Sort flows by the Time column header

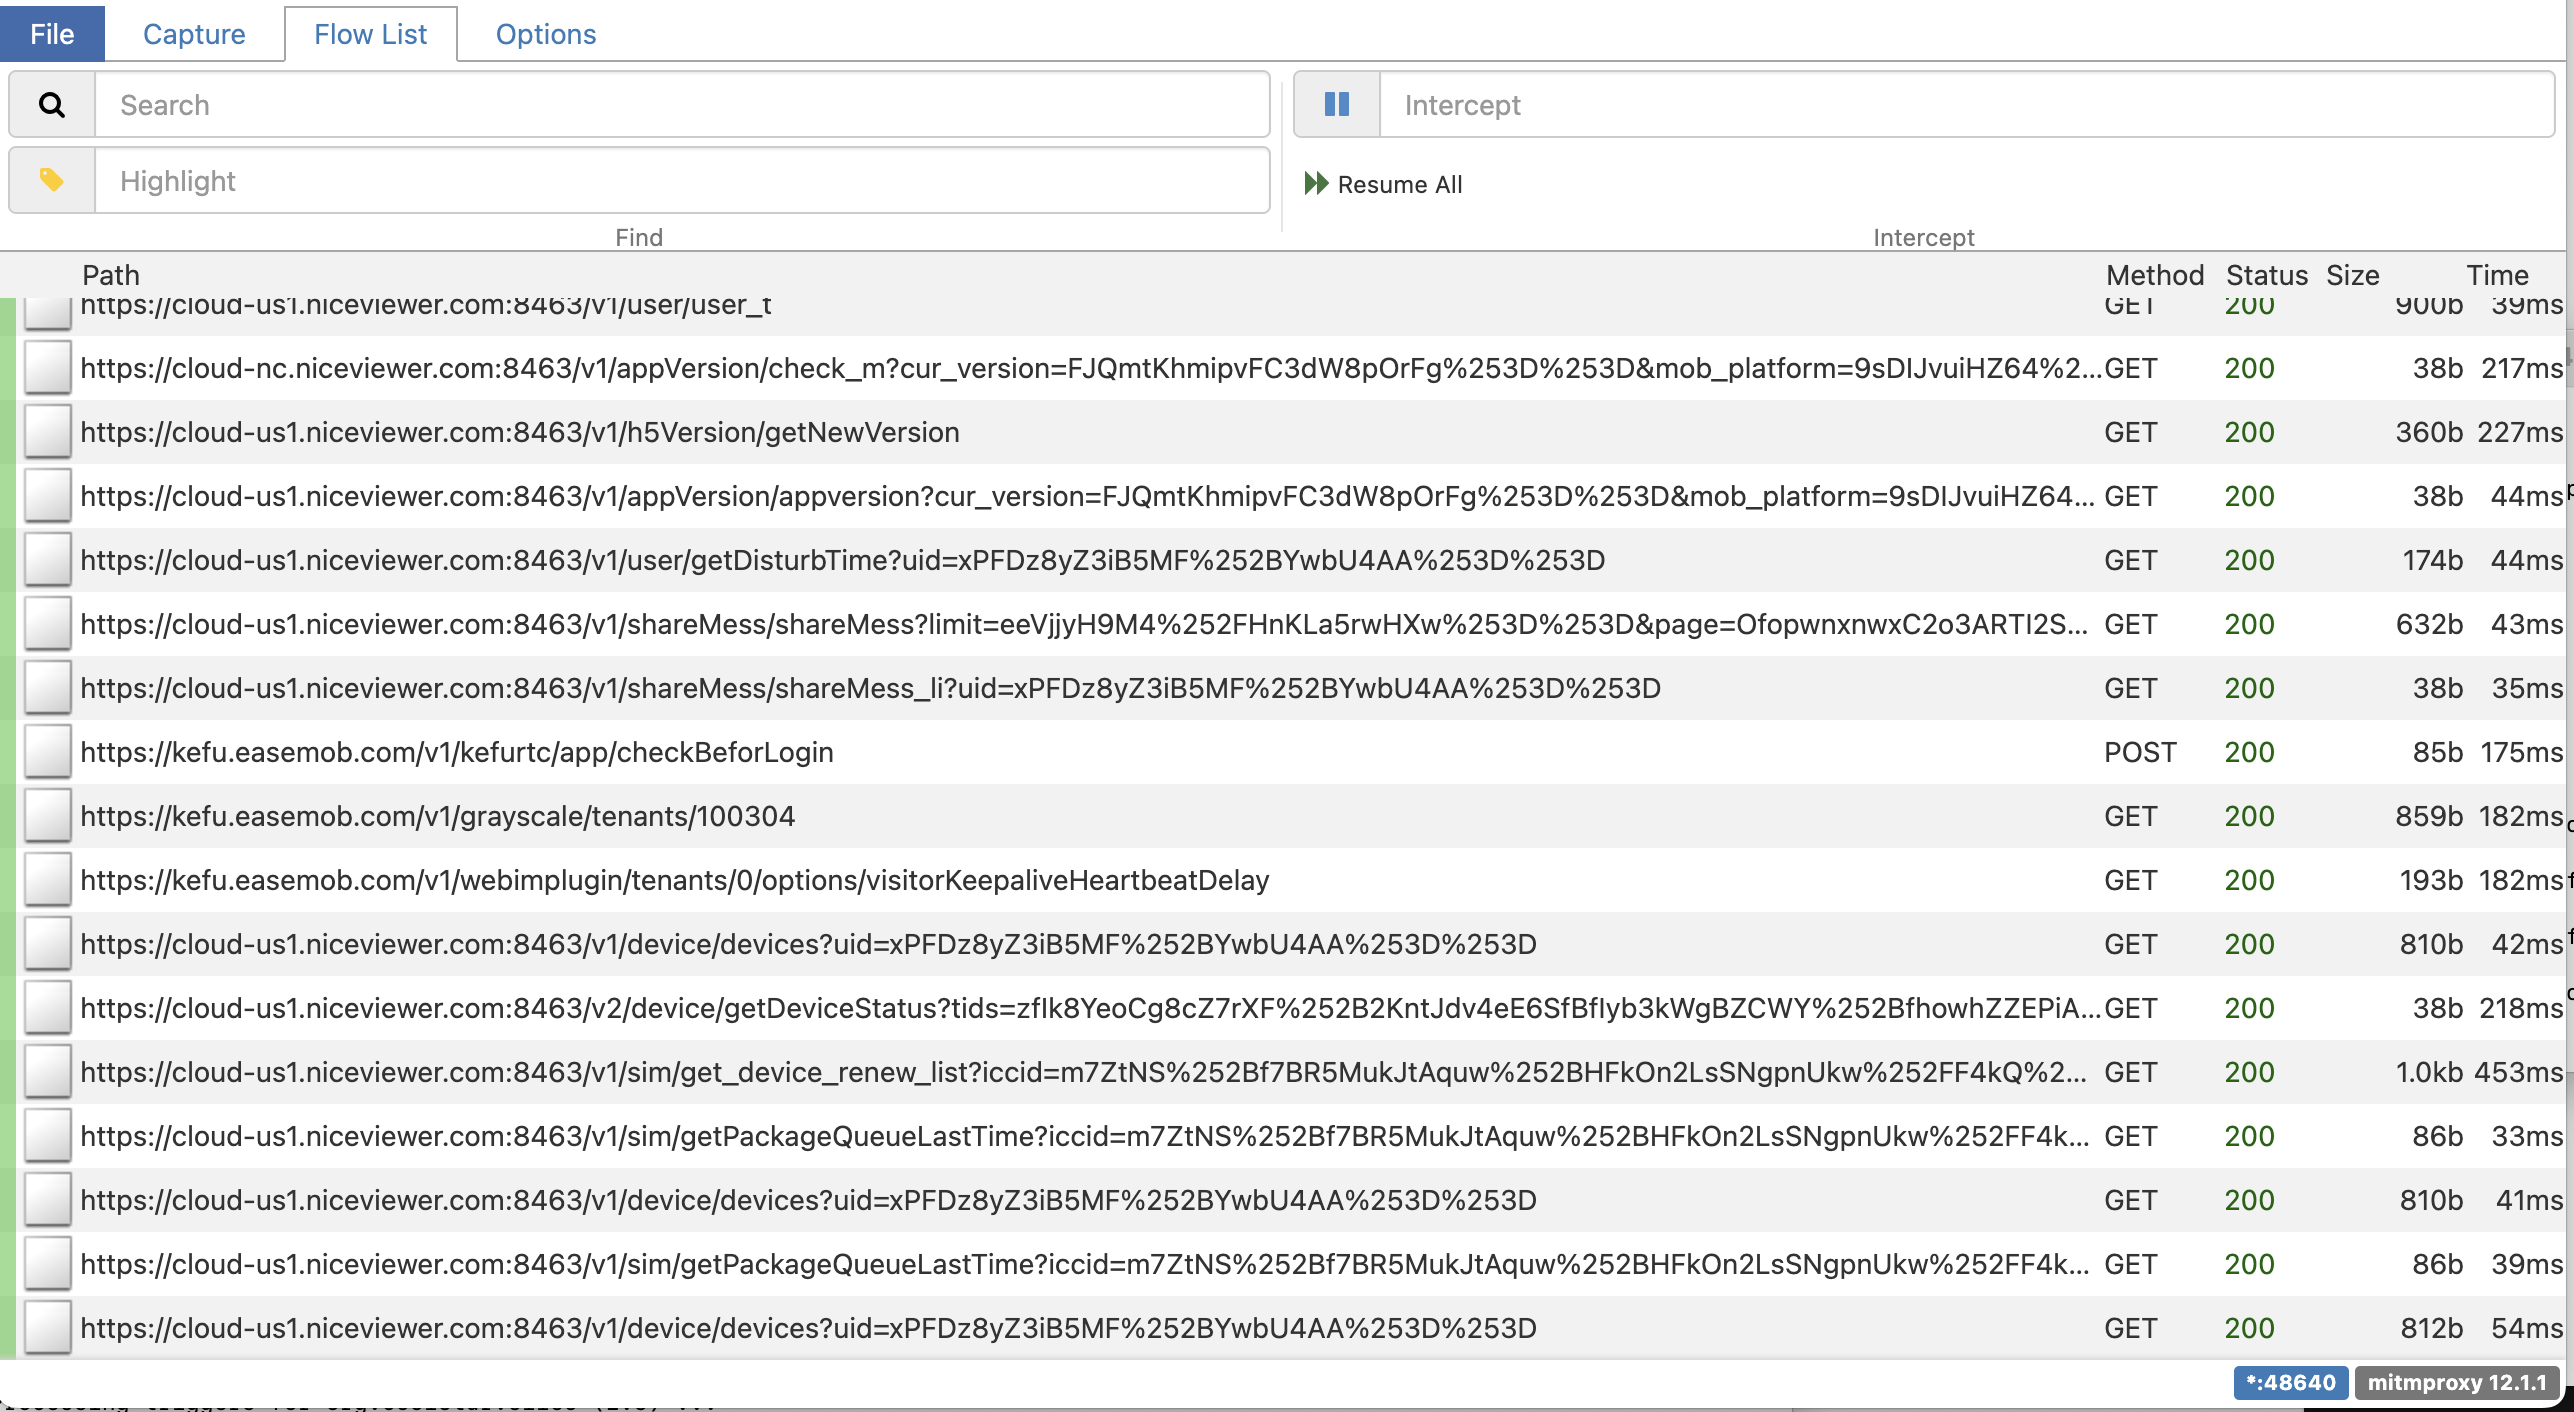(2497, 275)
